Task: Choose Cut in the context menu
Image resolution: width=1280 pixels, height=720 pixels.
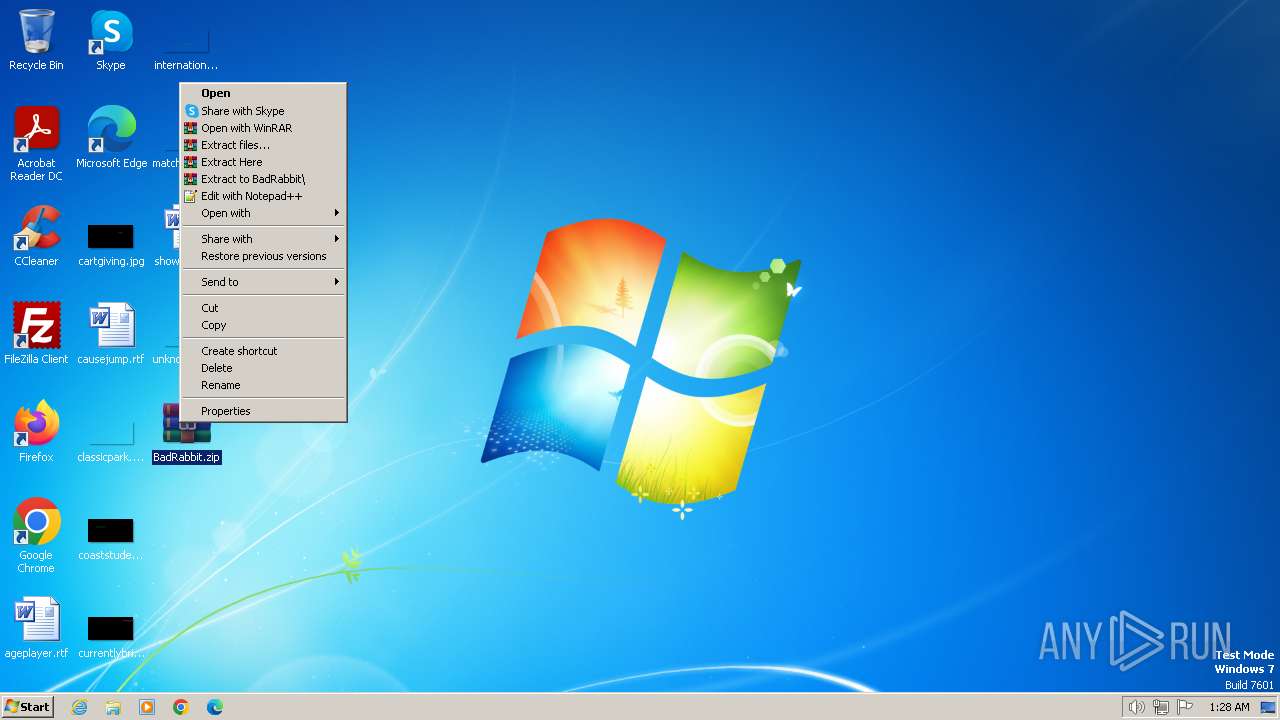Action: click(263, 308)
